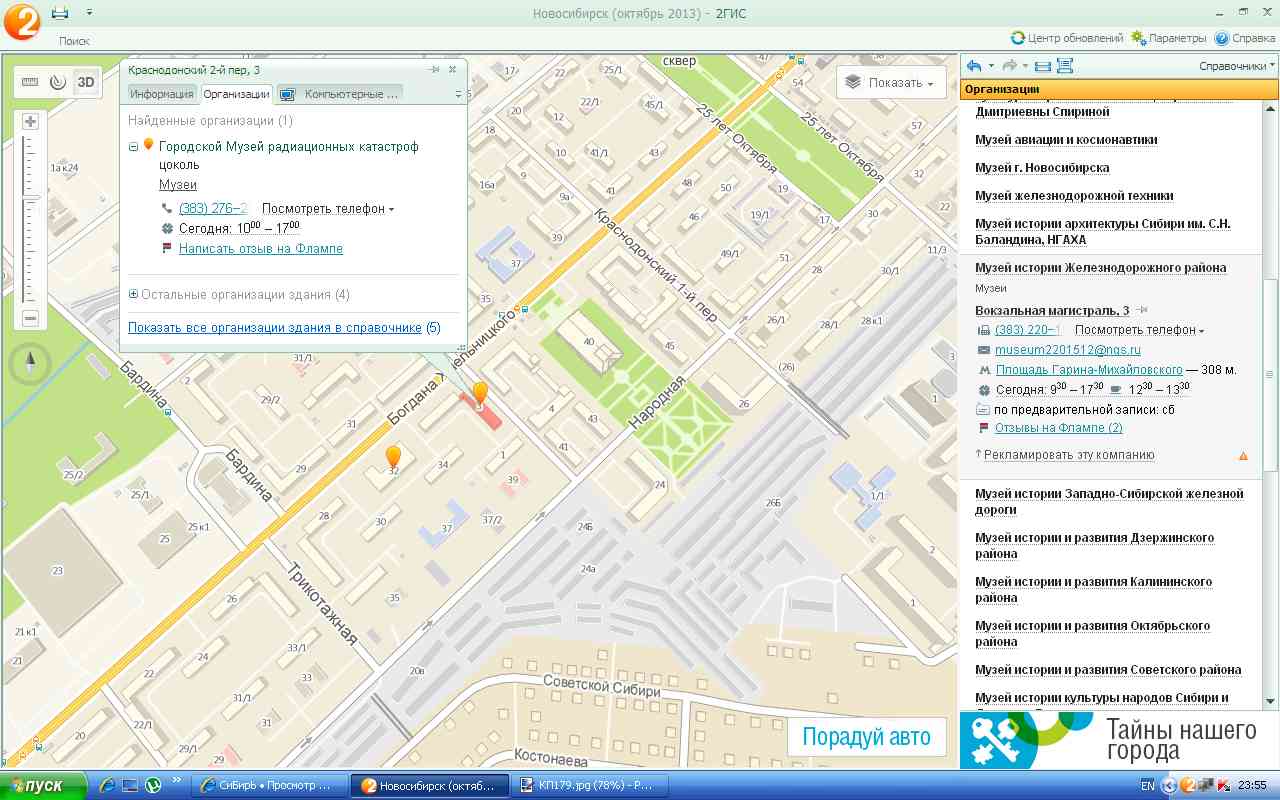The width and height of the screenshot is (1280, 800).
Task: Click the orange warning triangle icon
Action: [1243, 456]
